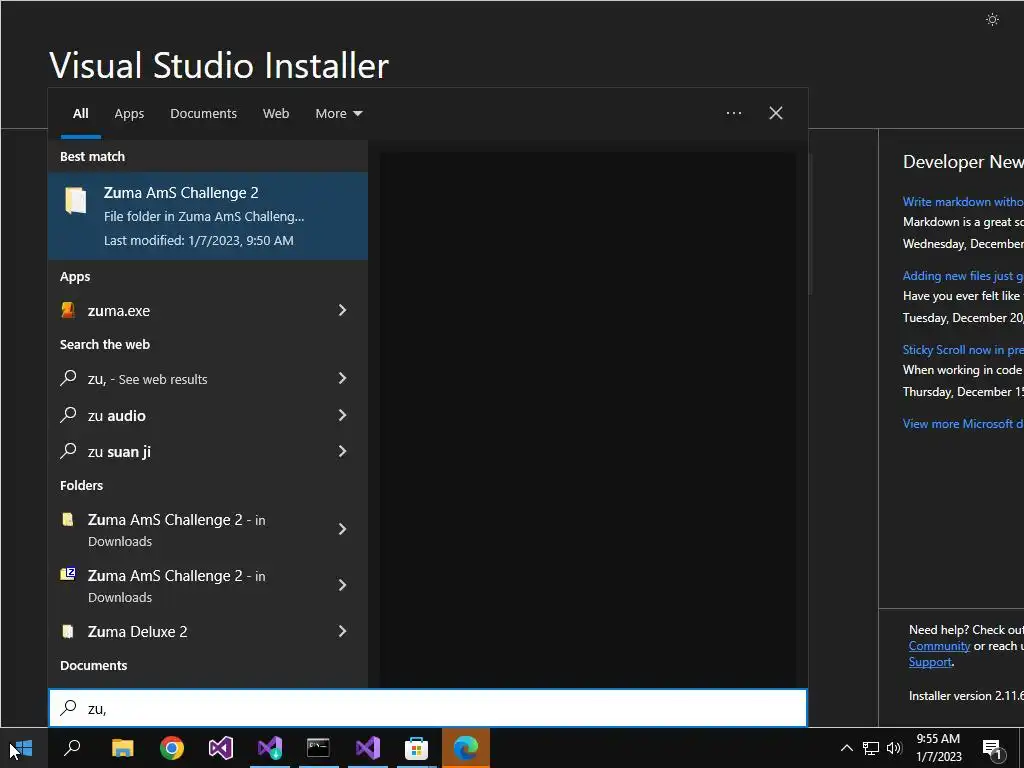
Task: Expand the 'zu,' web results arrow
Action: pos(342,378)
